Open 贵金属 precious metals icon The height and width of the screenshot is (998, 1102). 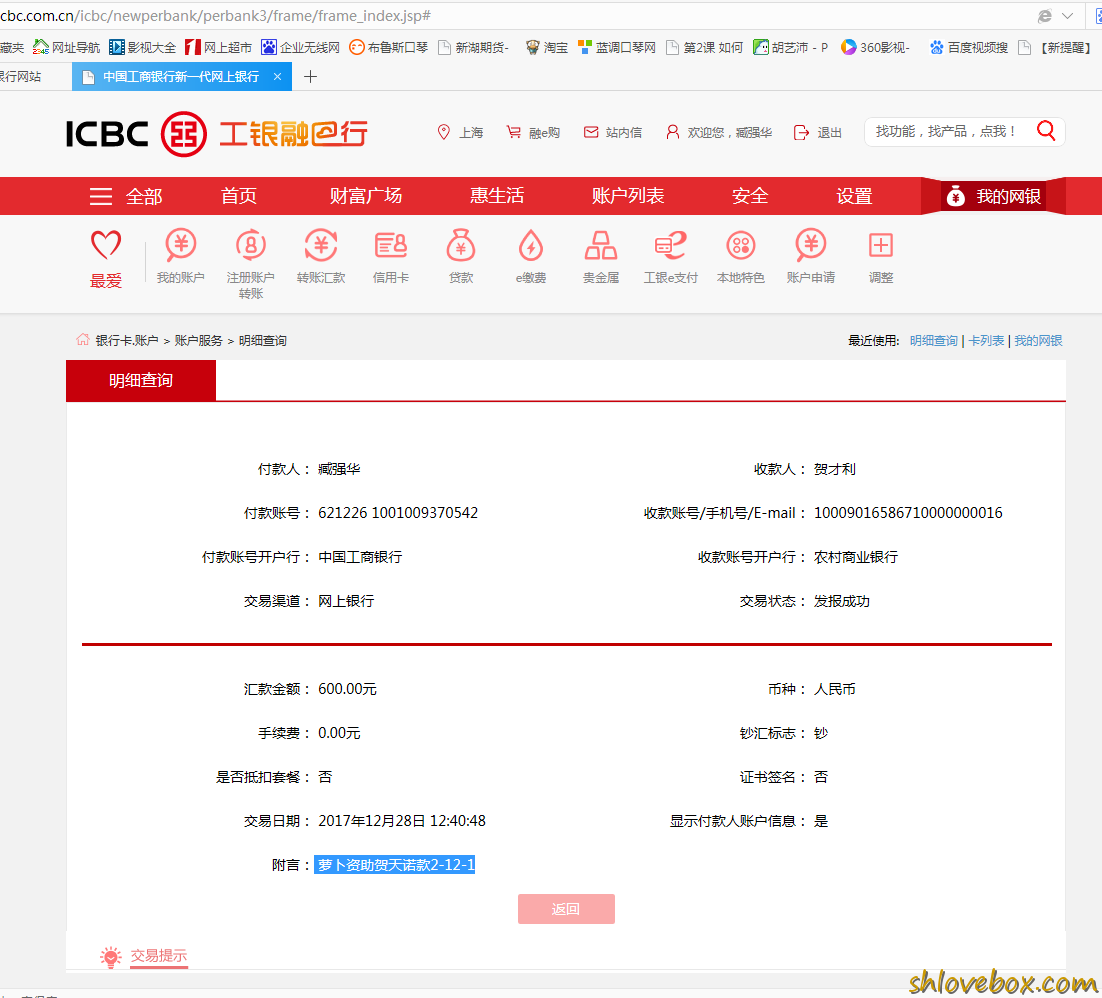601,245
